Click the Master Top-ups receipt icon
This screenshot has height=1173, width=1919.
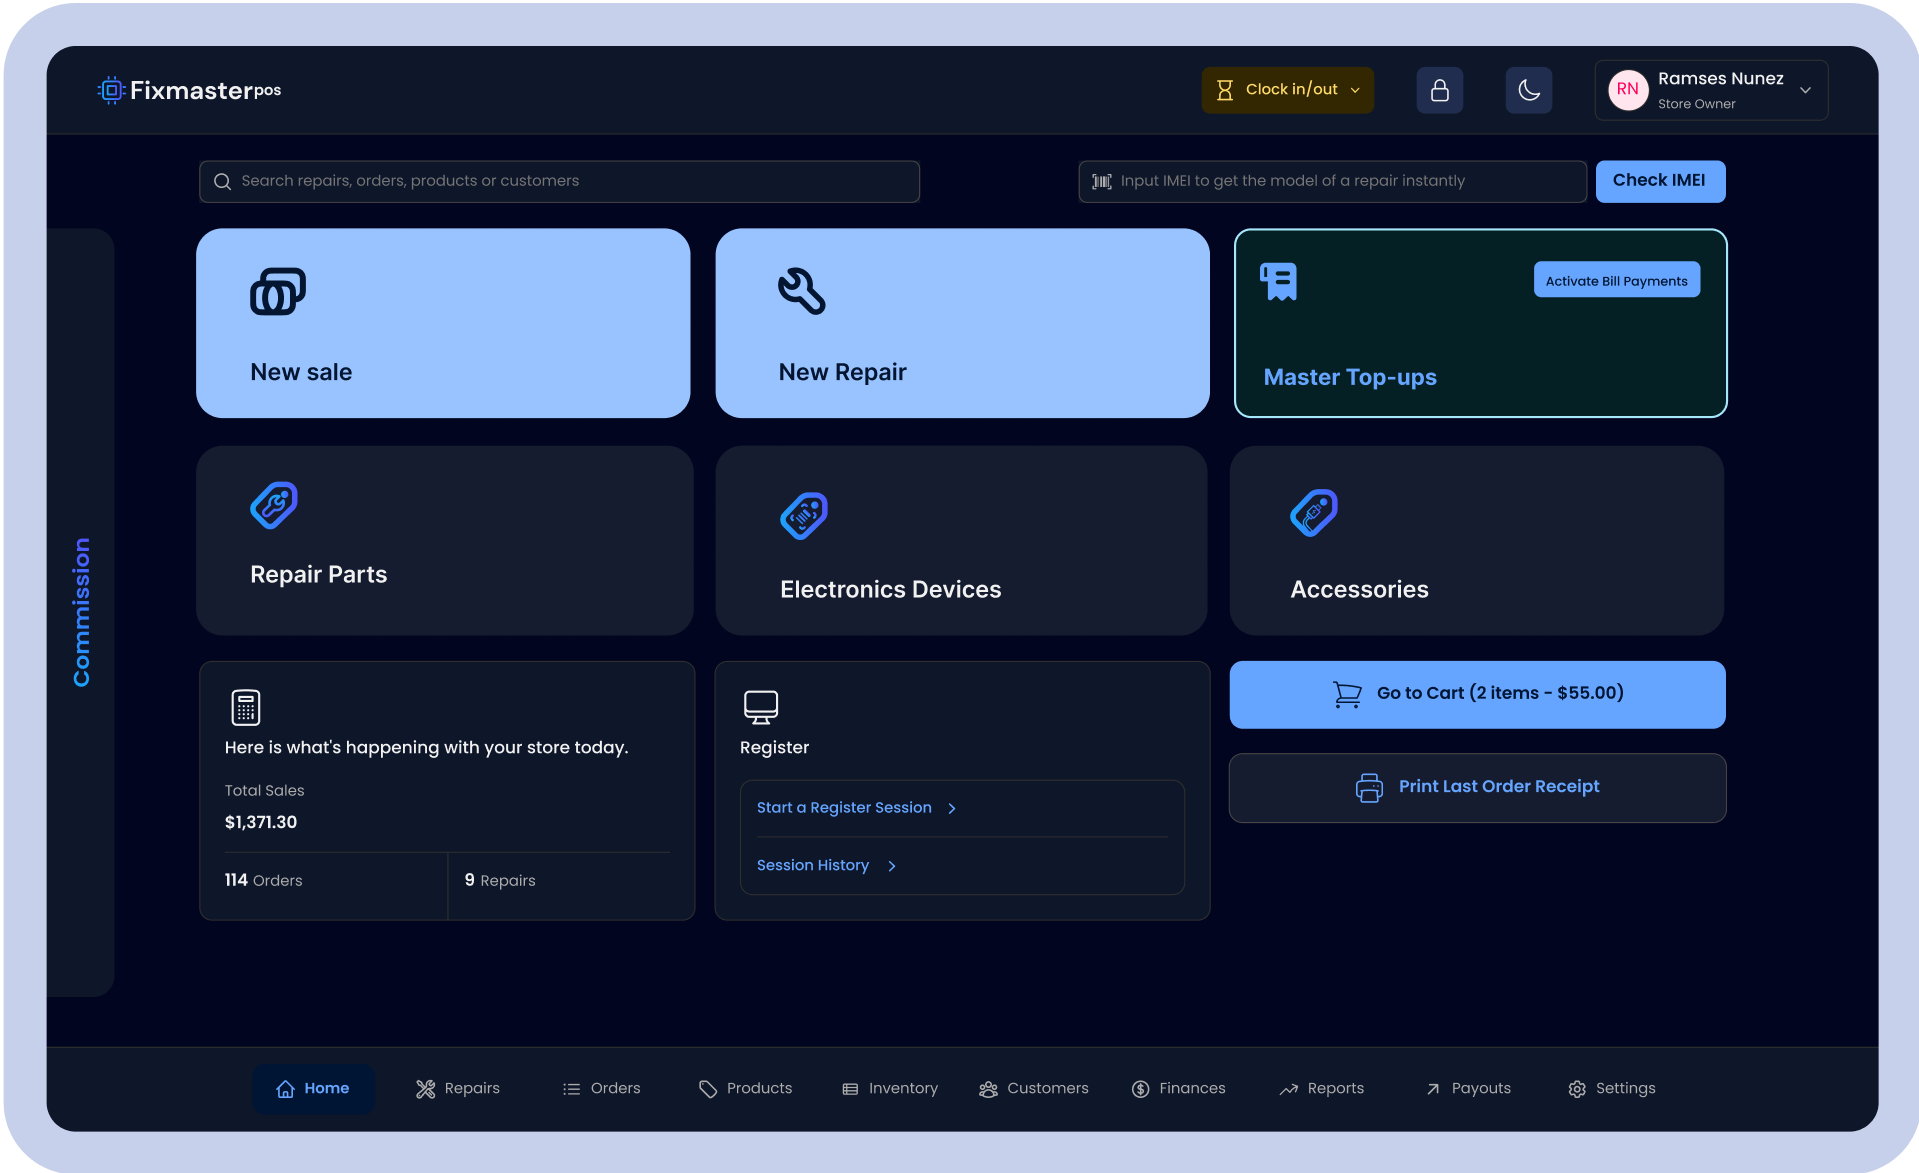tap(1279, 282)
